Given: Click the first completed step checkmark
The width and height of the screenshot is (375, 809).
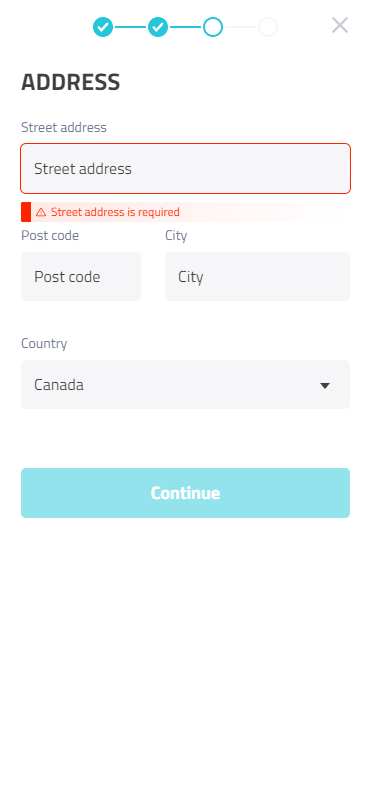Looking at the screenshot, I should coord(103,27).
